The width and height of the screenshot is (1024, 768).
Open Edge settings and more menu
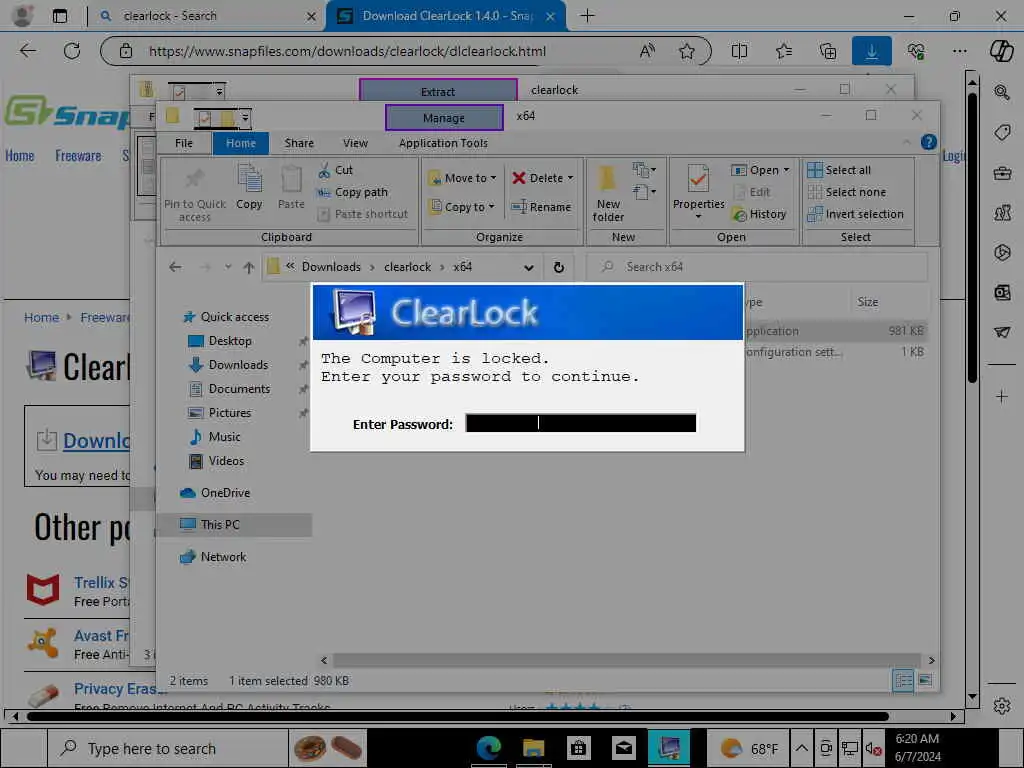(x=959, y=51)
